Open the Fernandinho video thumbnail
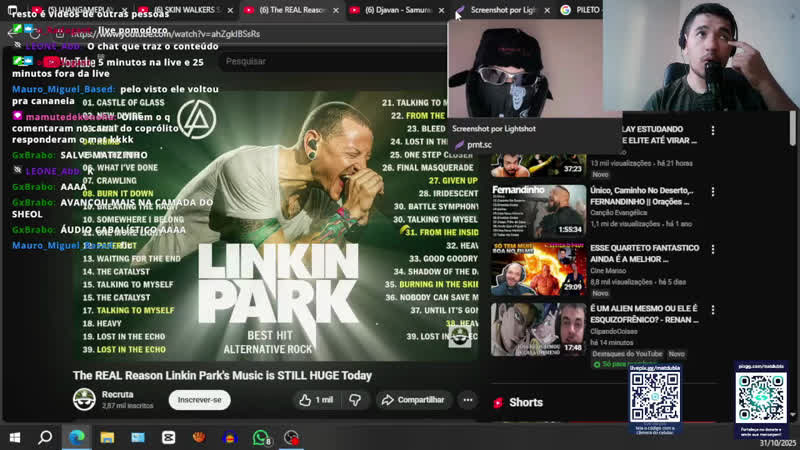 coord(538,210)
